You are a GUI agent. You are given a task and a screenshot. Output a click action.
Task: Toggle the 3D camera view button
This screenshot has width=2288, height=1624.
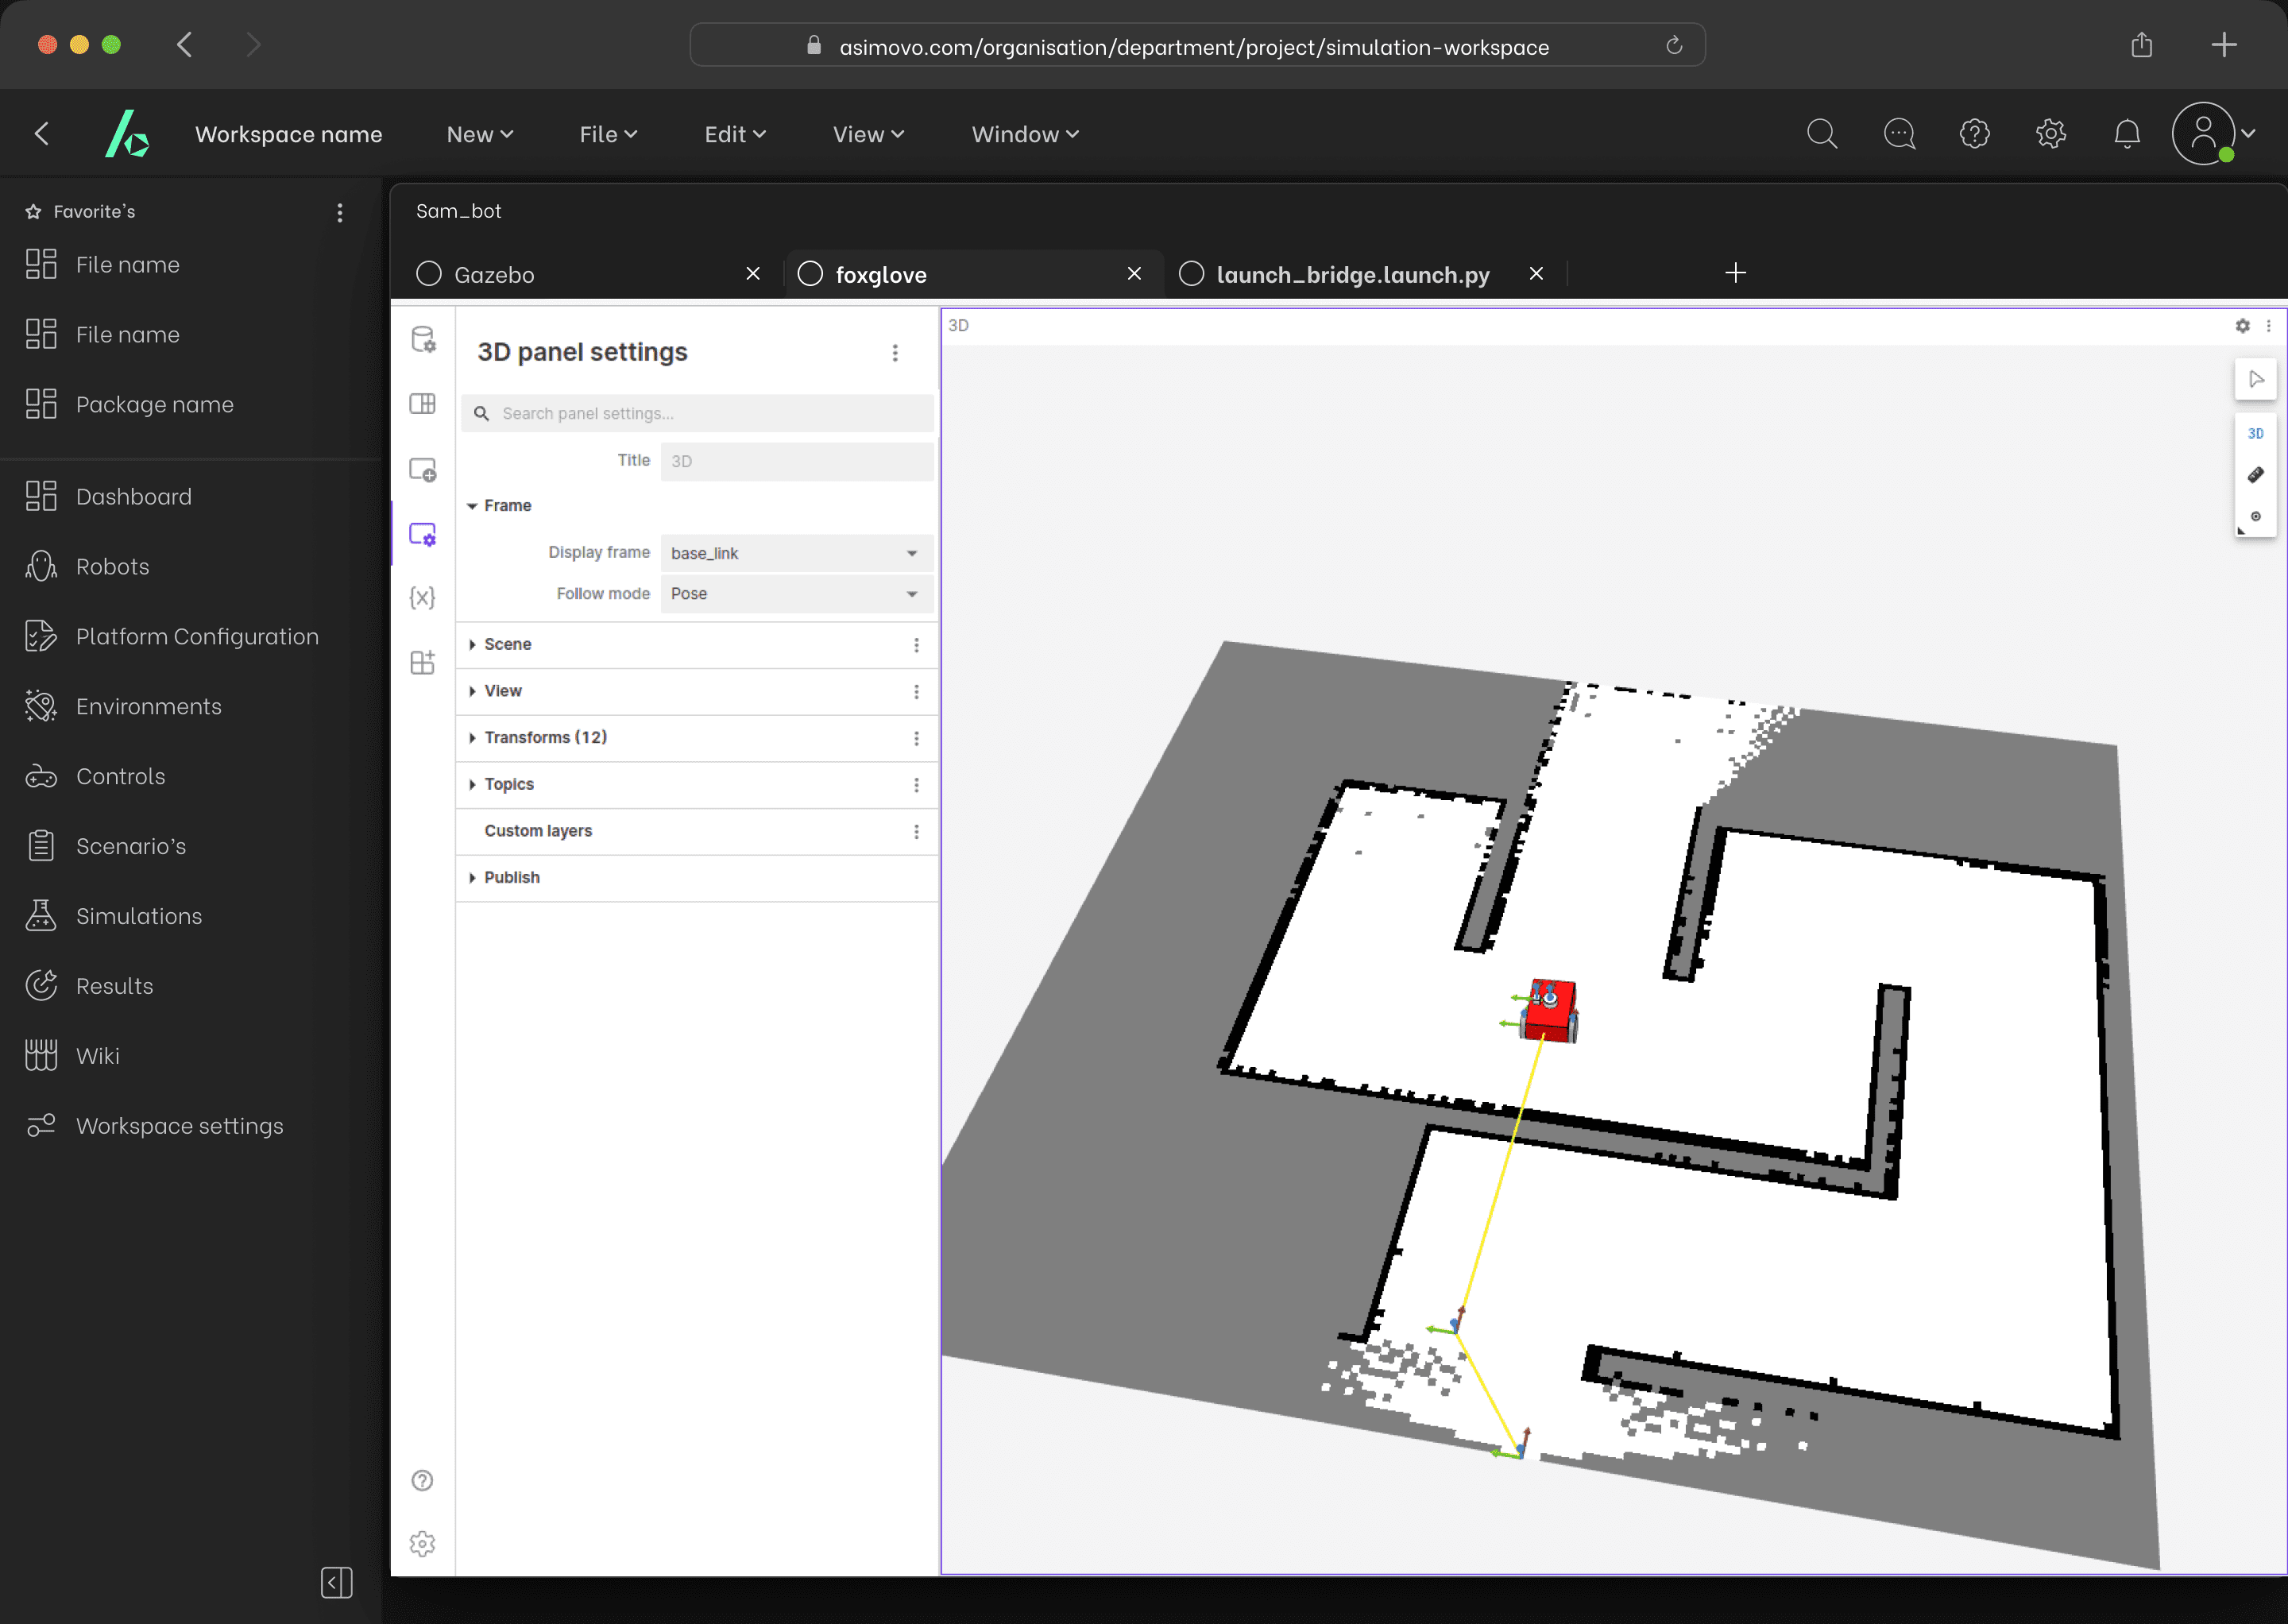pyautogui.click(x=2255, y=433)
